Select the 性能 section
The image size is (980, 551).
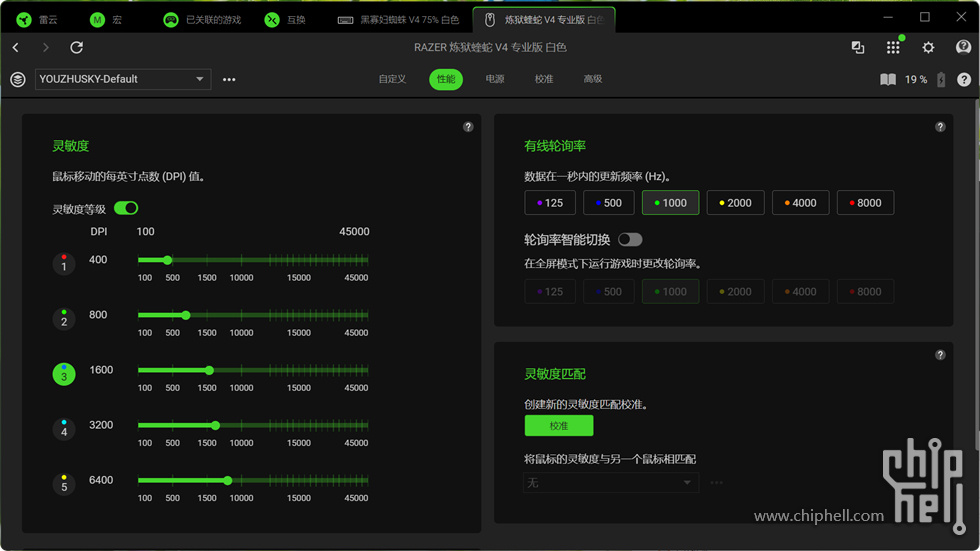pos(446,79)
